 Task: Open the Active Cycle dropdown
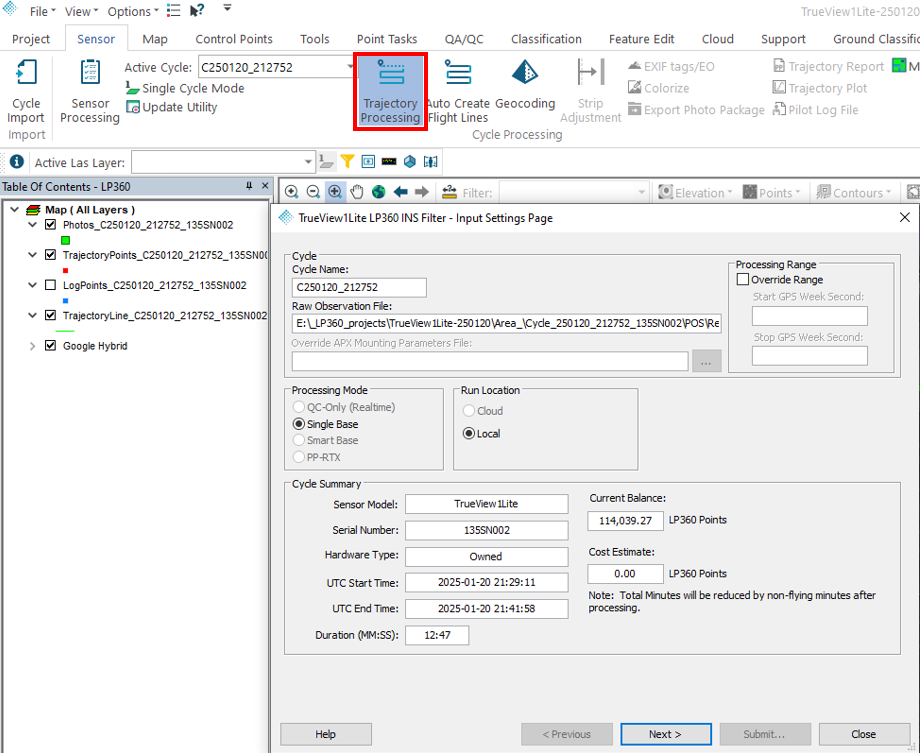(350, 66)
